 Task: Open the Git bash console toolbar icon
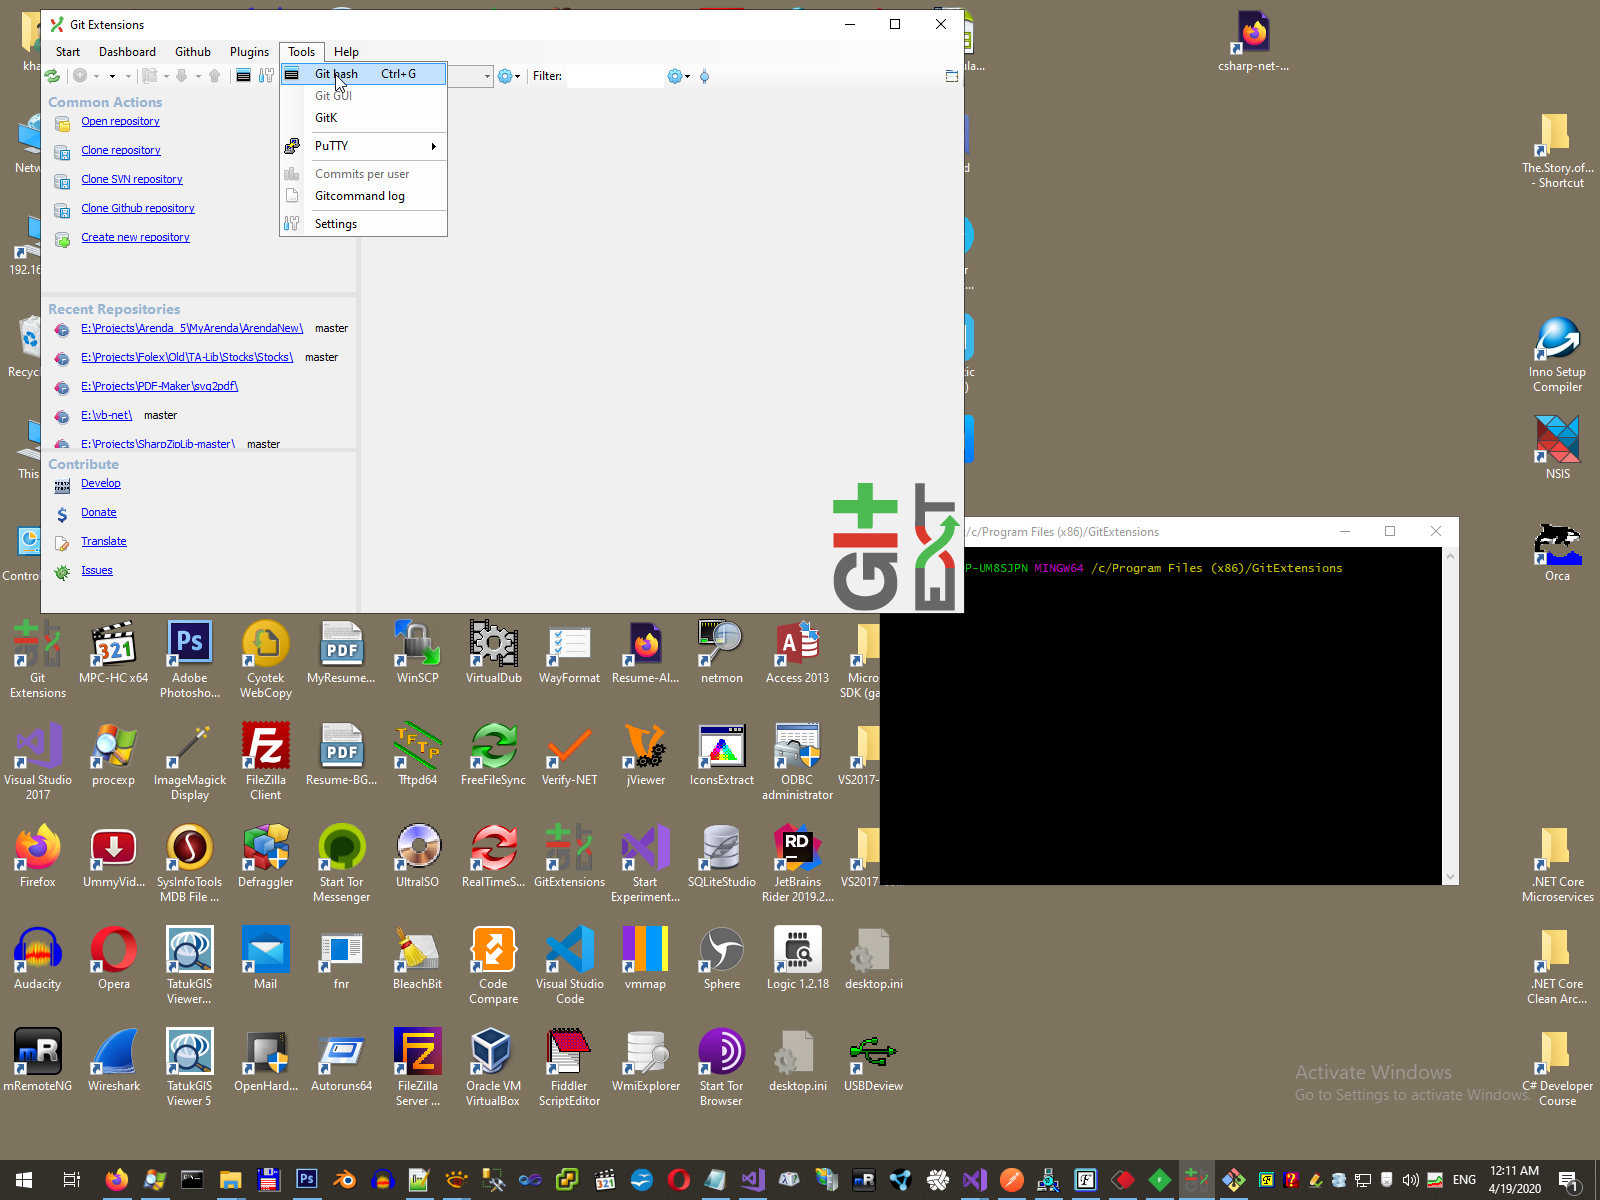point(243,76)
